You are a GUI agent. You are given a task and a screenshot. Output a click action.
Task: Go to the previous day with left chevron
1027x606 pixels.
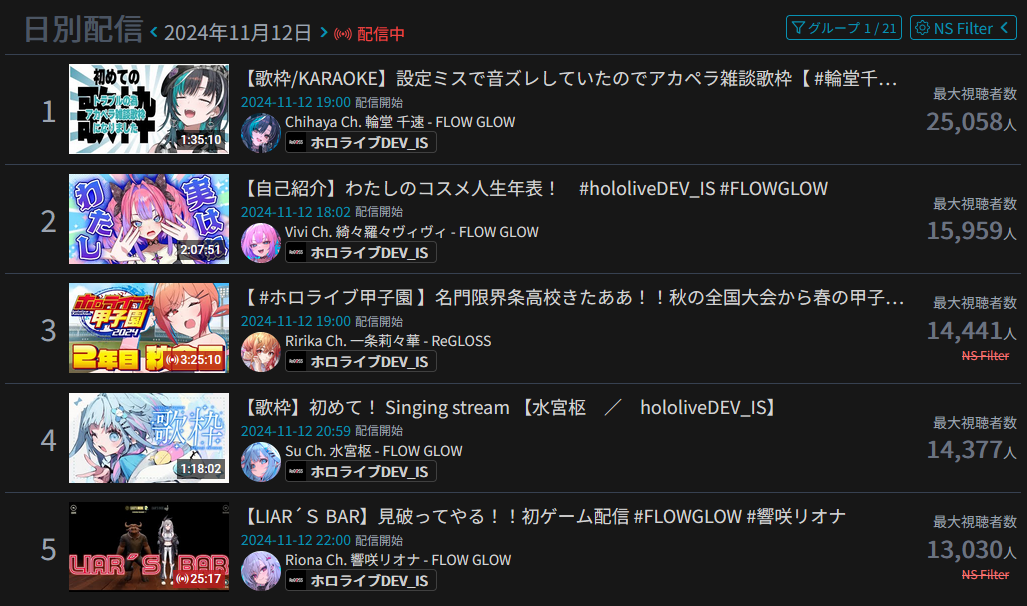tap(154, 32)
